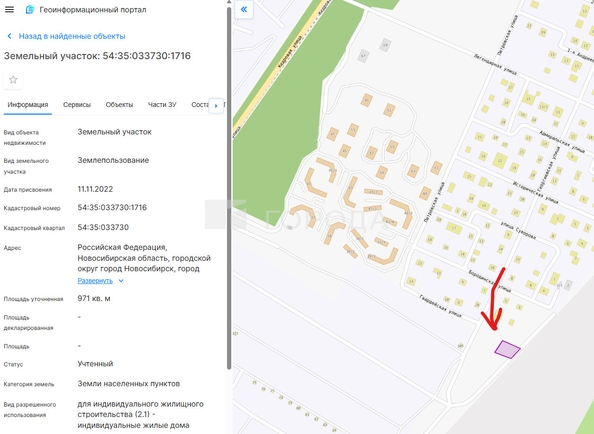Viewport: 594px width, 434px height.
Task: Open the Части ЗУ tab
Action: (162, 105)
